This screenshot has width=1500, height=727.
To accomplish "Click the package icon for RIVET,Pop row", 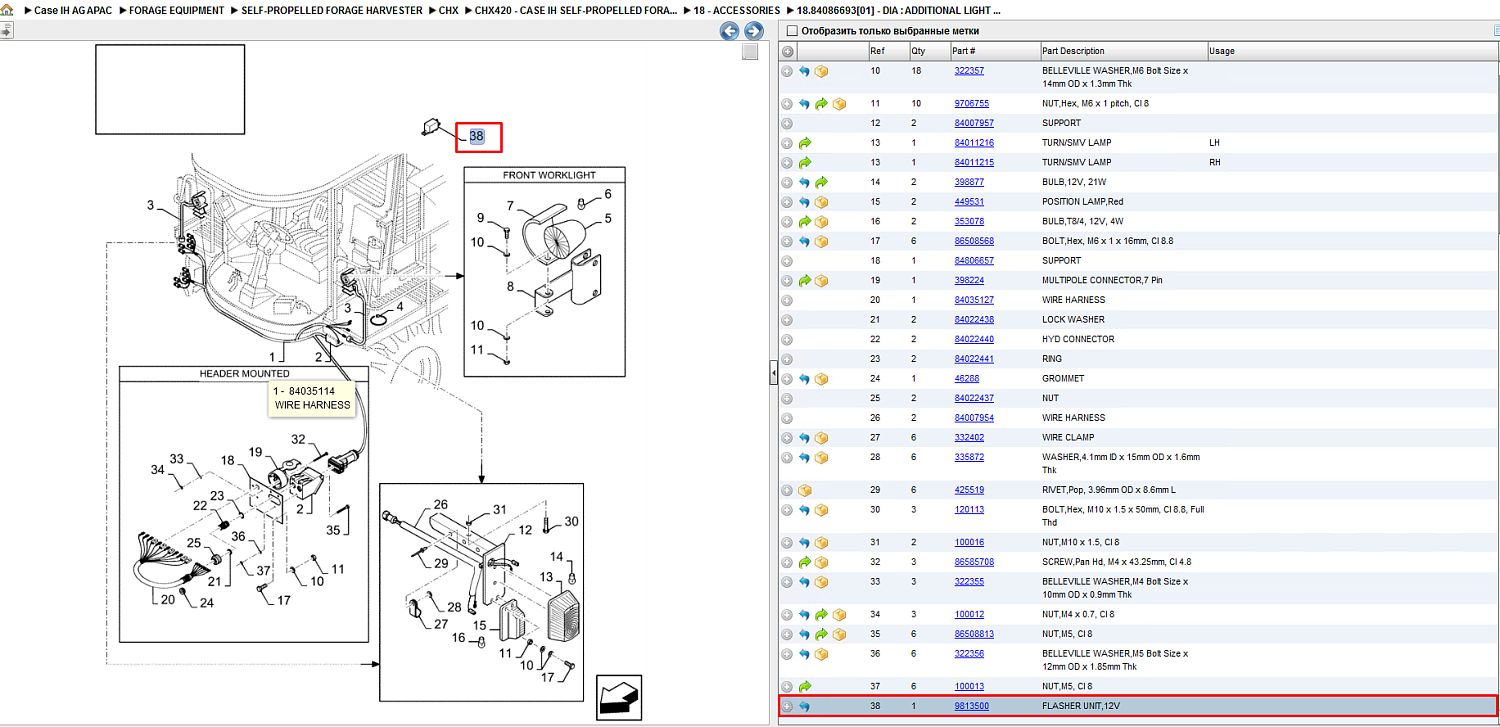I will tap(804, 490).
